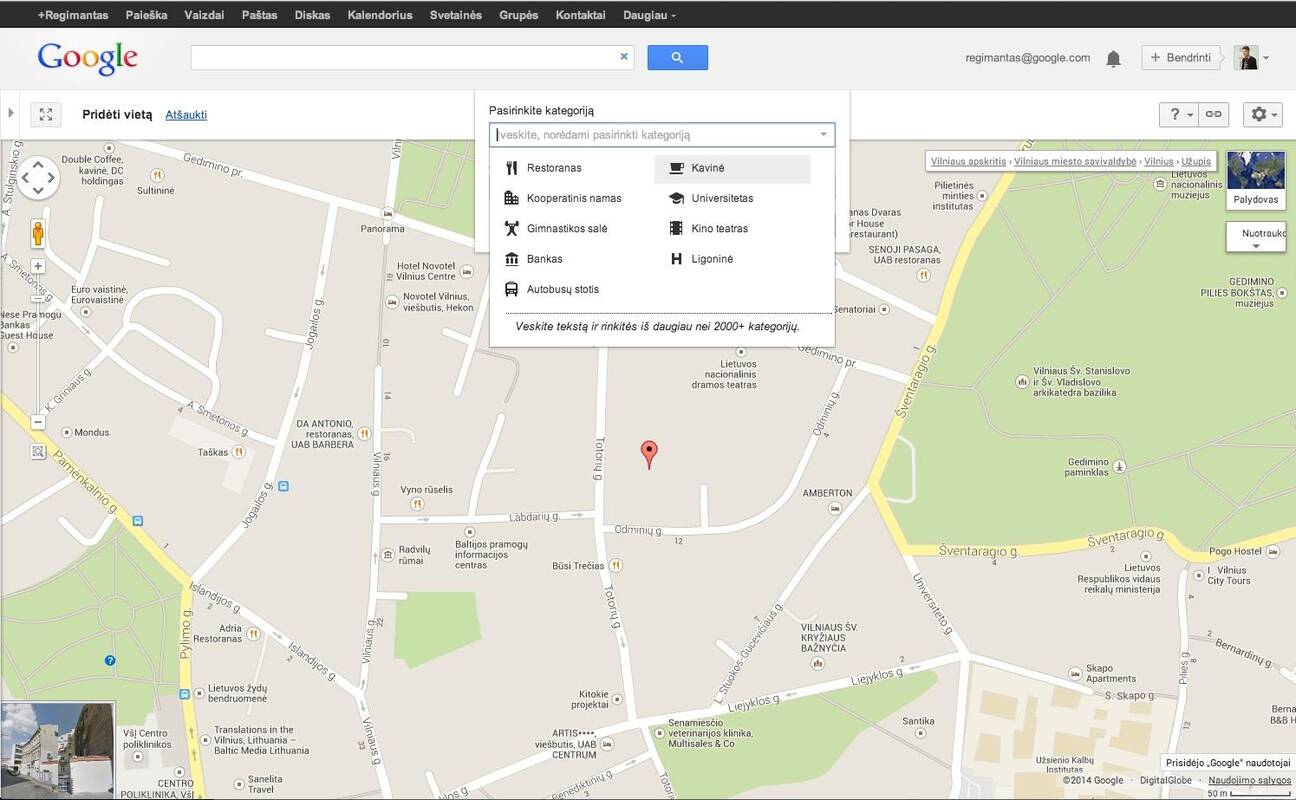
Task: Clear search box with the X icon
Action: 624,57
